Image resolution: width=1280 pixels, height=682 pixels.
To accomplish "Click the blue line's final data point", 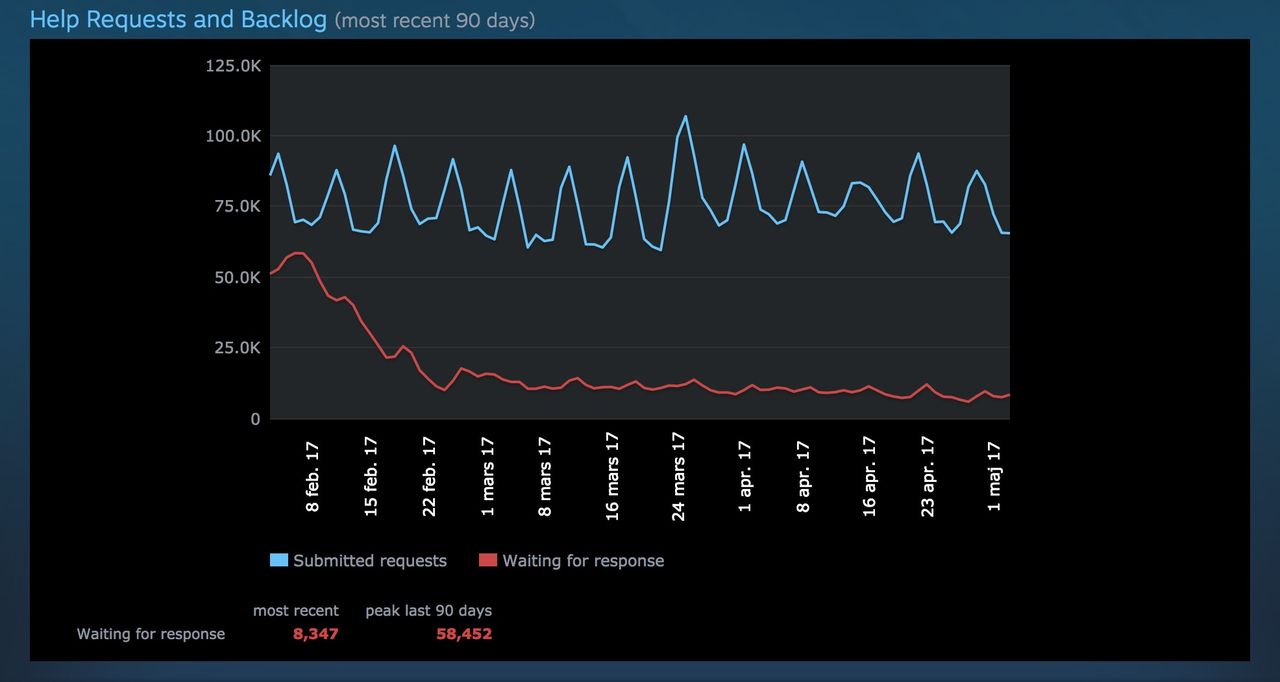I will tap(1008, 231).
